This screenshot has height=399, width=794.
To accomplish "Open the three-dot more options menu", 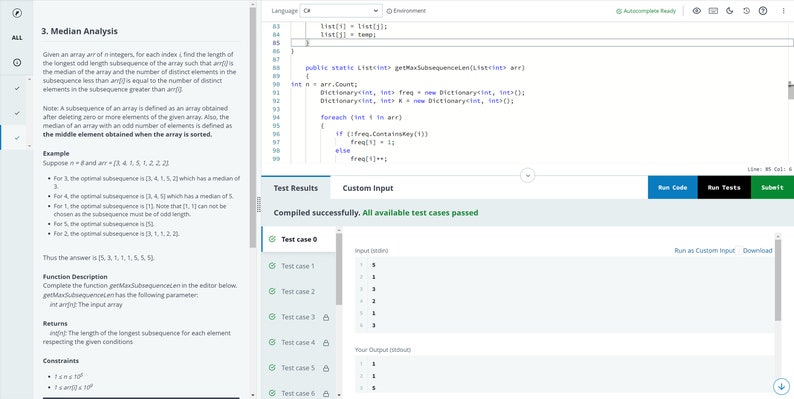I will pyautogui.click(x=784, y=11).
